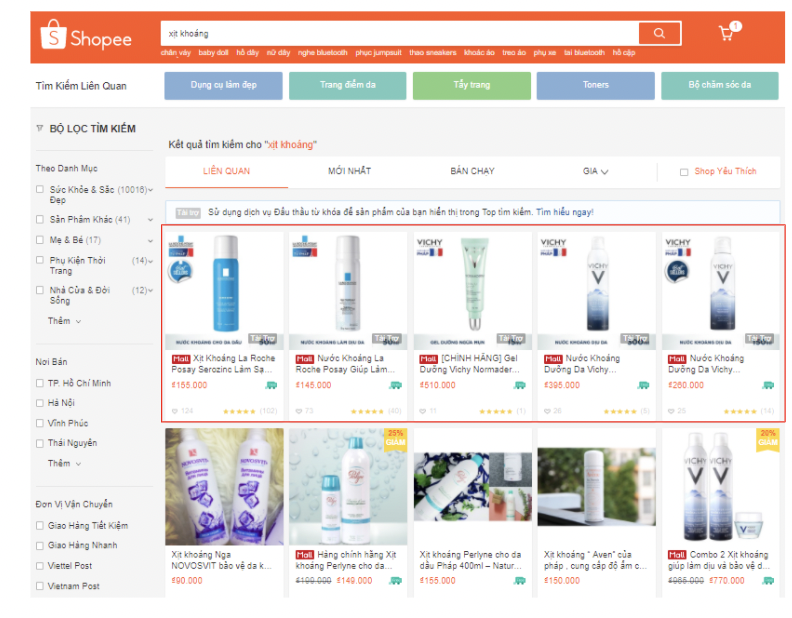
Task: Check the Sản Phẩm Khác category
Action: coord(40,219)
